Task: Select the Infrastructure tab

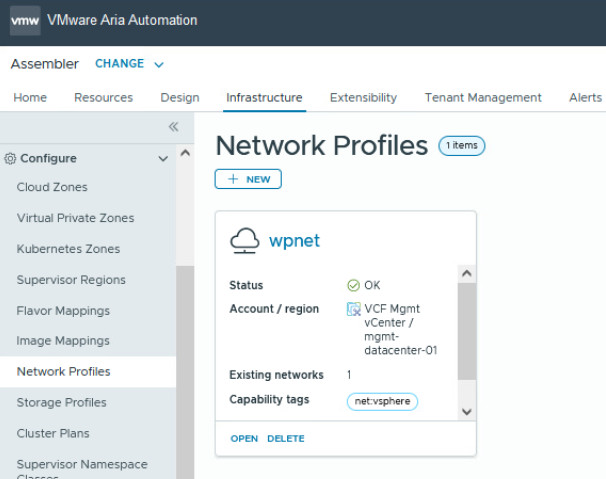Action: point(264,97)
